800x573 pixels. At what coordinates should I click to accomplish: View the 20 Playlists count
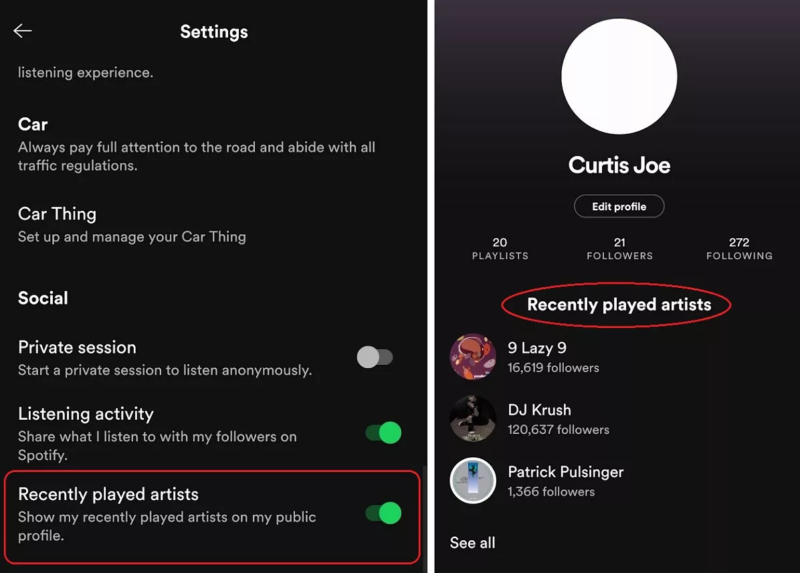[x=500, y=248]
